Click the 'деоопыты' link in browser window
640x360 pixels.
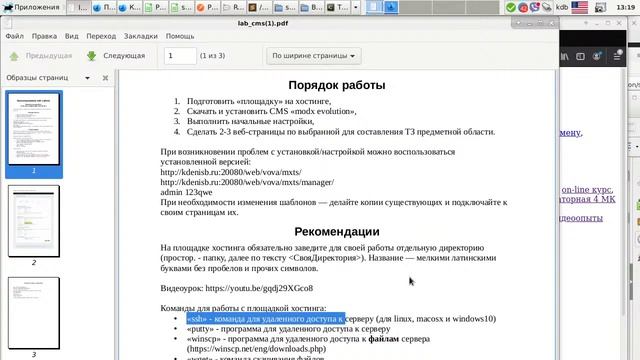tap(581, 218)
